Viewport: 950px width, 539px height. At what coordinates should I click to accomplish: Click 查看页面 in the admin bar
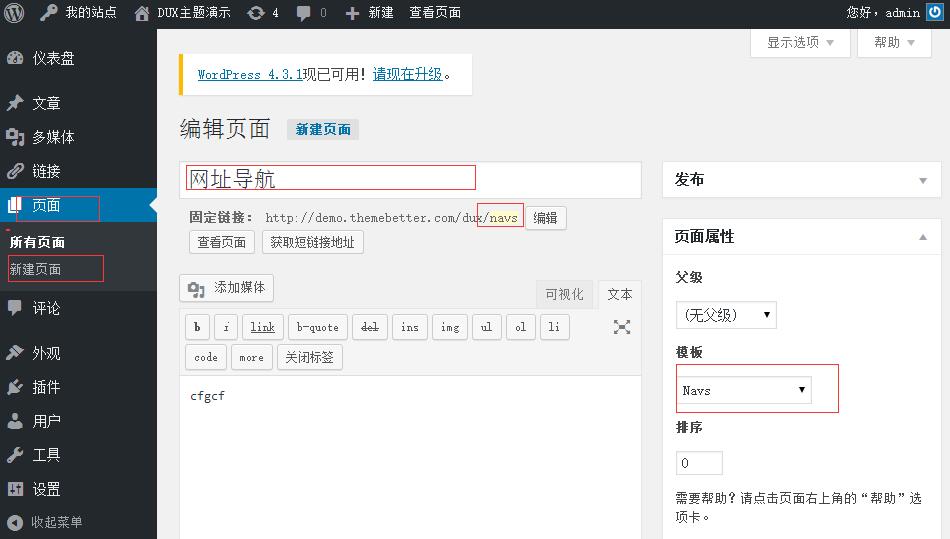[435, 13]
